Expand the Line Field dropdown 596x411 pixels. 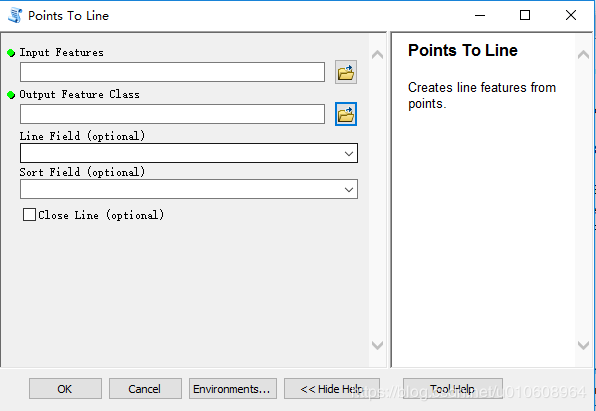[349, 154]
